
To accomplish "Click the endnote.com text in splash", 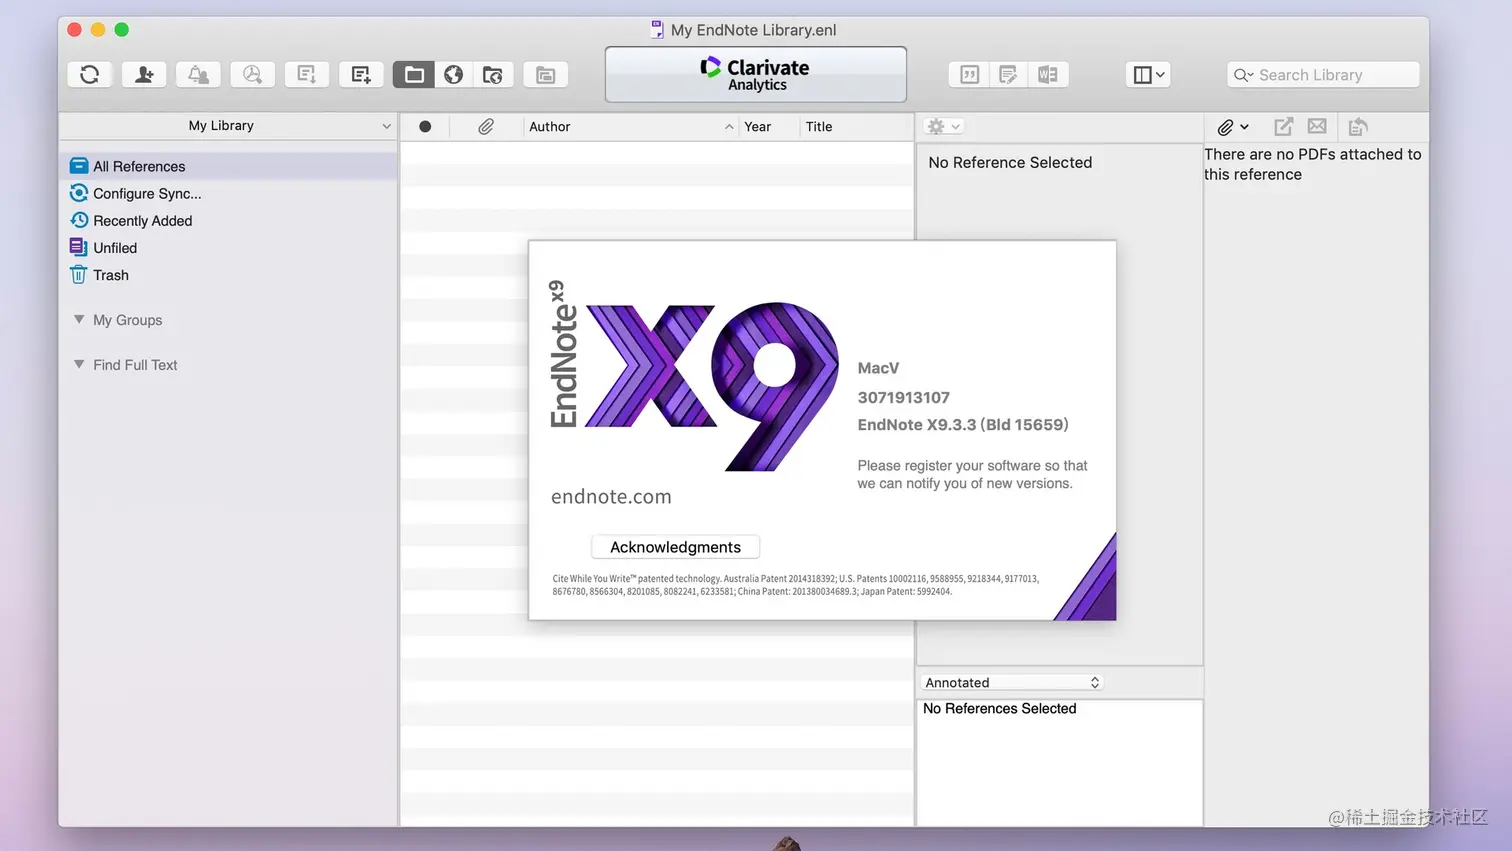I will coord(611,497).
